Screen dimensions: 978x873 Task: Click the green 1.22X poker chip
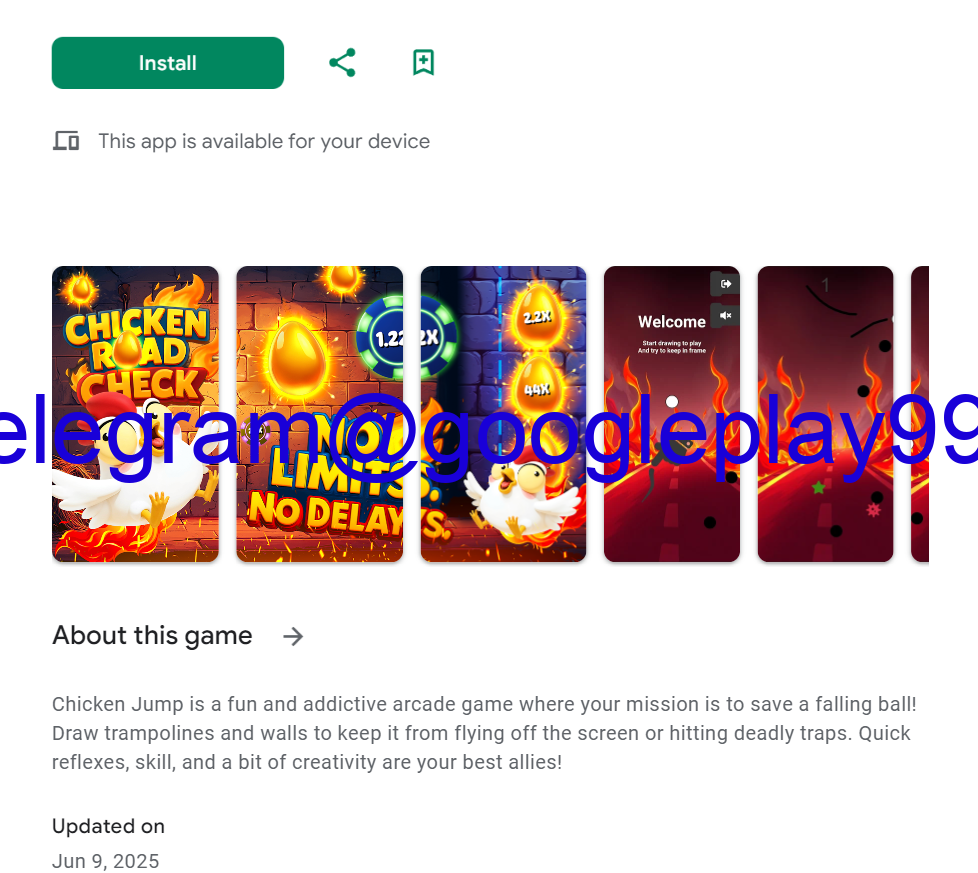407,337
